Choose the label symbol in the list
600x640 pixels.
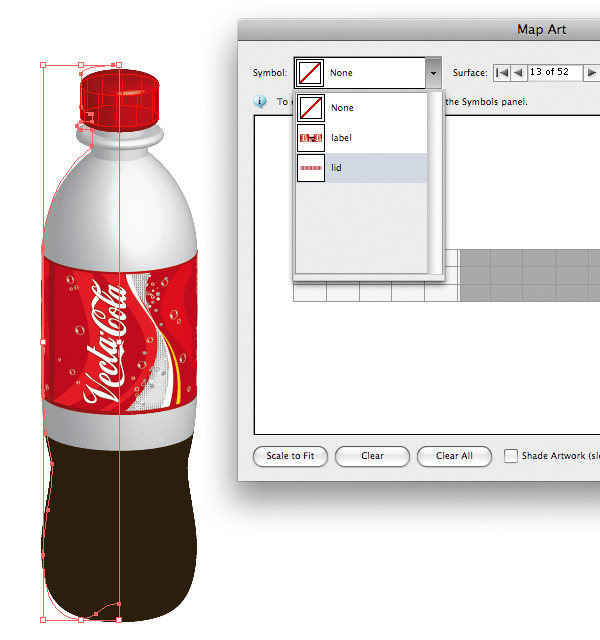362,138
